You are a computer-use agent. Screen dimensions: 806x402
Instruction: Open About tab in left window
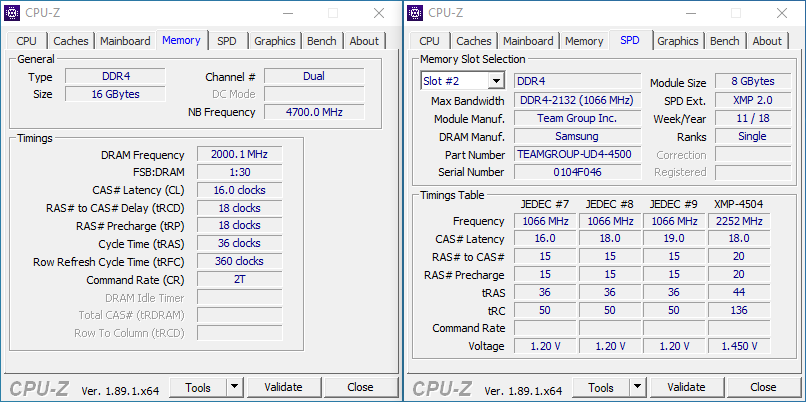coord(364,41)
